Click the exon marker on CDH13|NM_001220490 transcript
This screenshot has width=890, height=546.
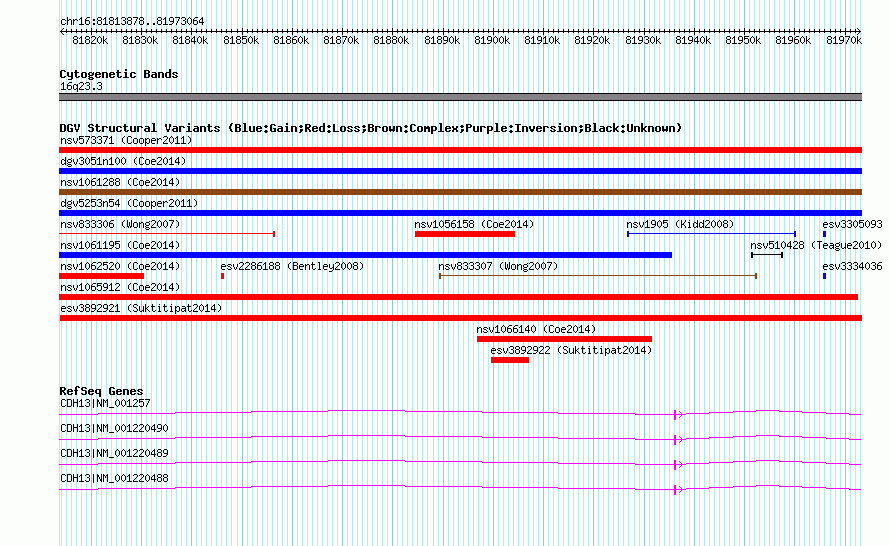(675, 440)
